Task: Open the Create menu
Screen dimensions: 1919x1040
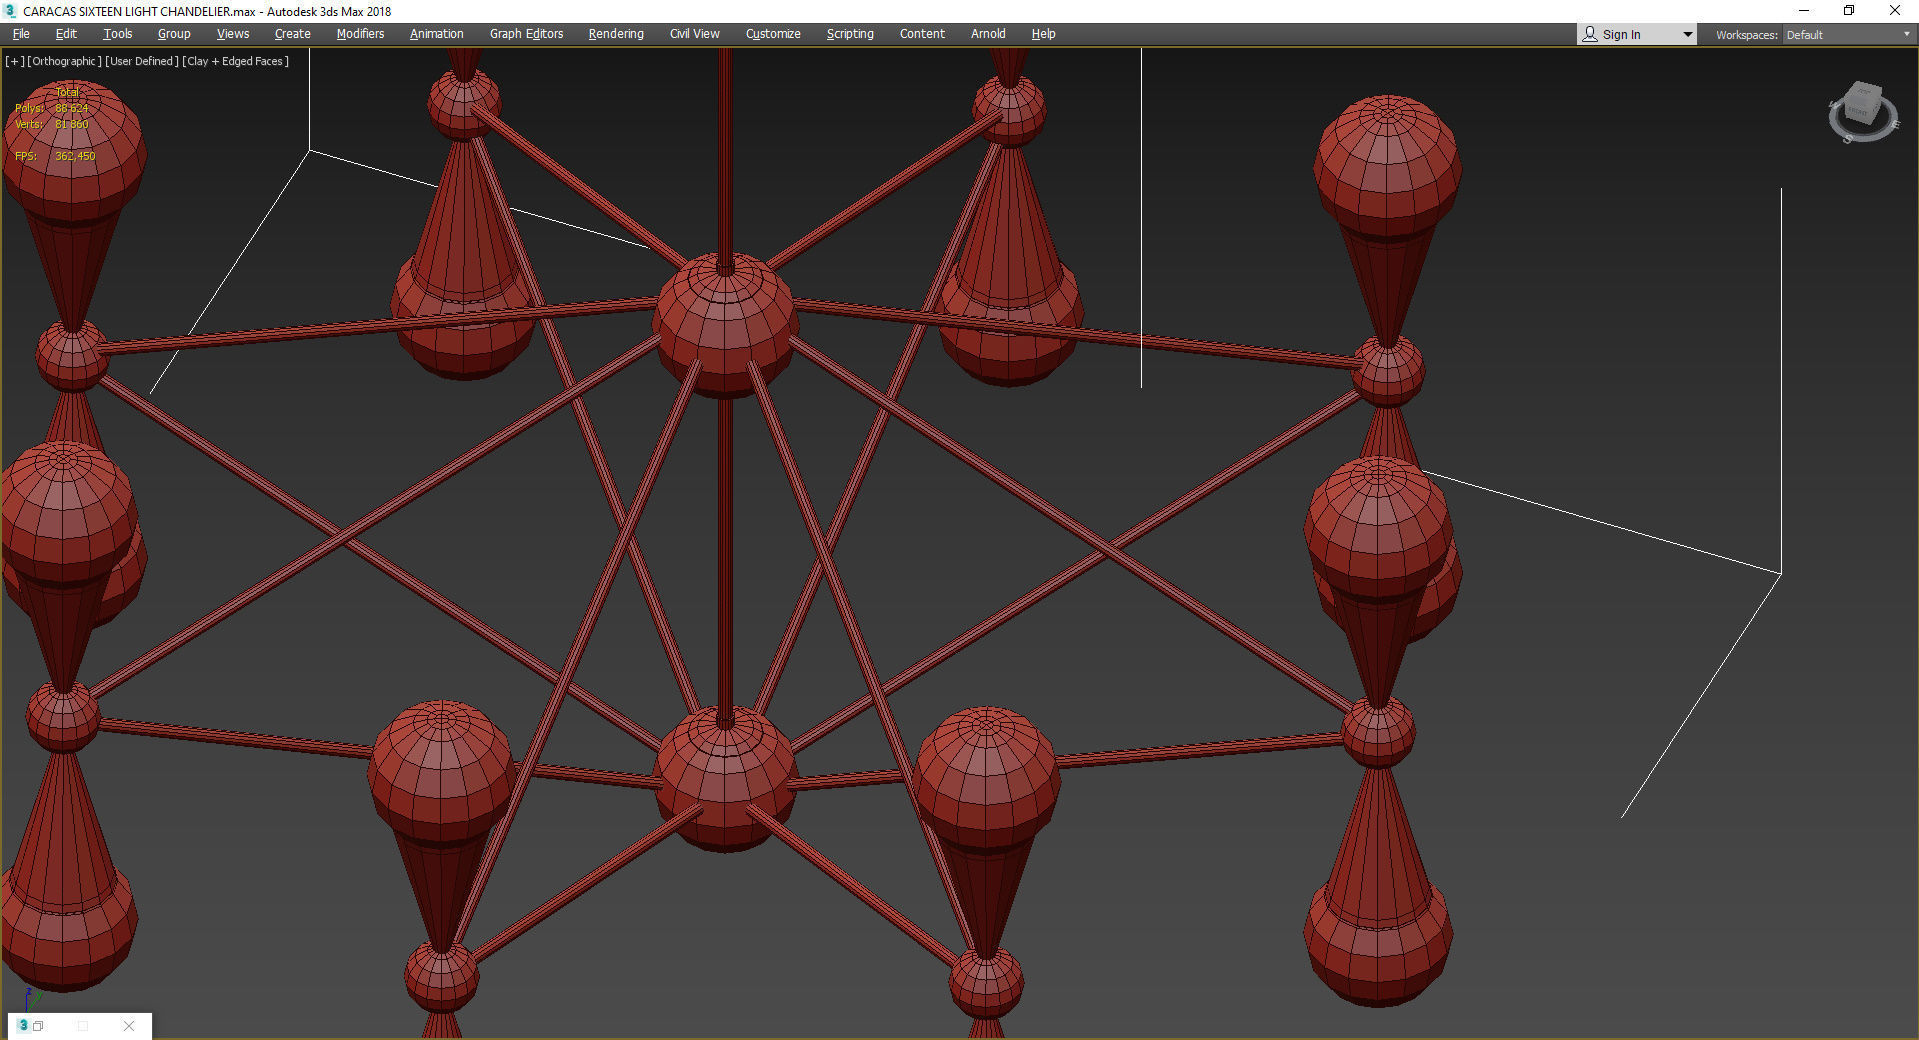Action: 293,34
